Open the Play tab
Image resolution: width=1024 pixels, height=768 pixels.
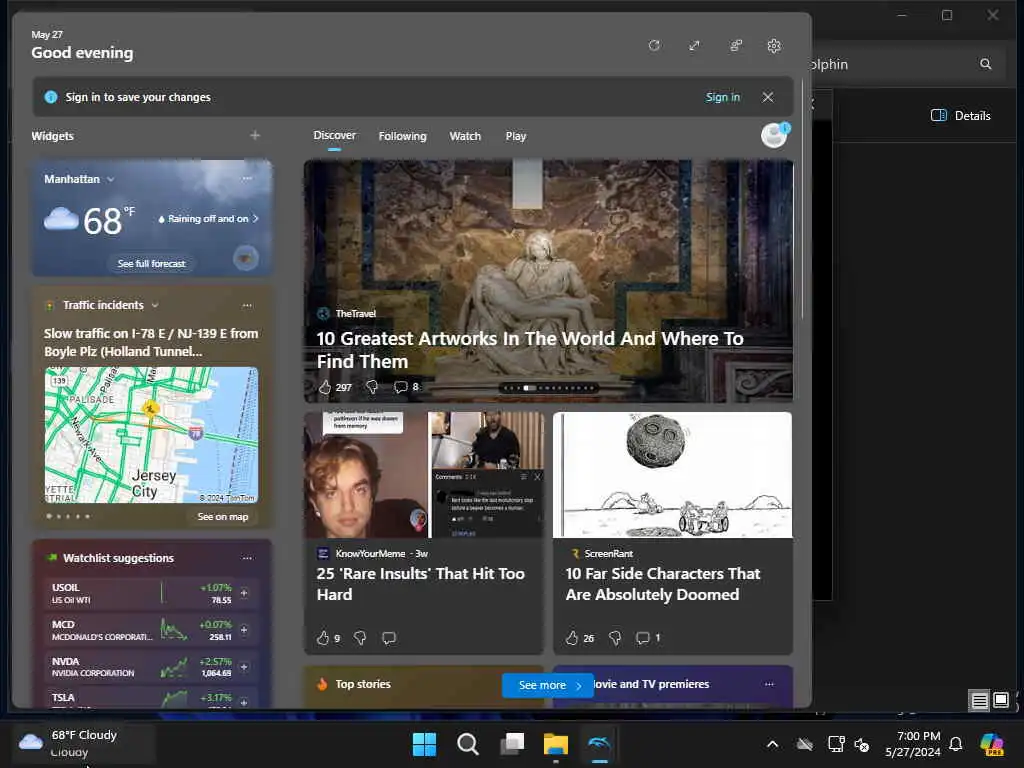pos(515,136)
